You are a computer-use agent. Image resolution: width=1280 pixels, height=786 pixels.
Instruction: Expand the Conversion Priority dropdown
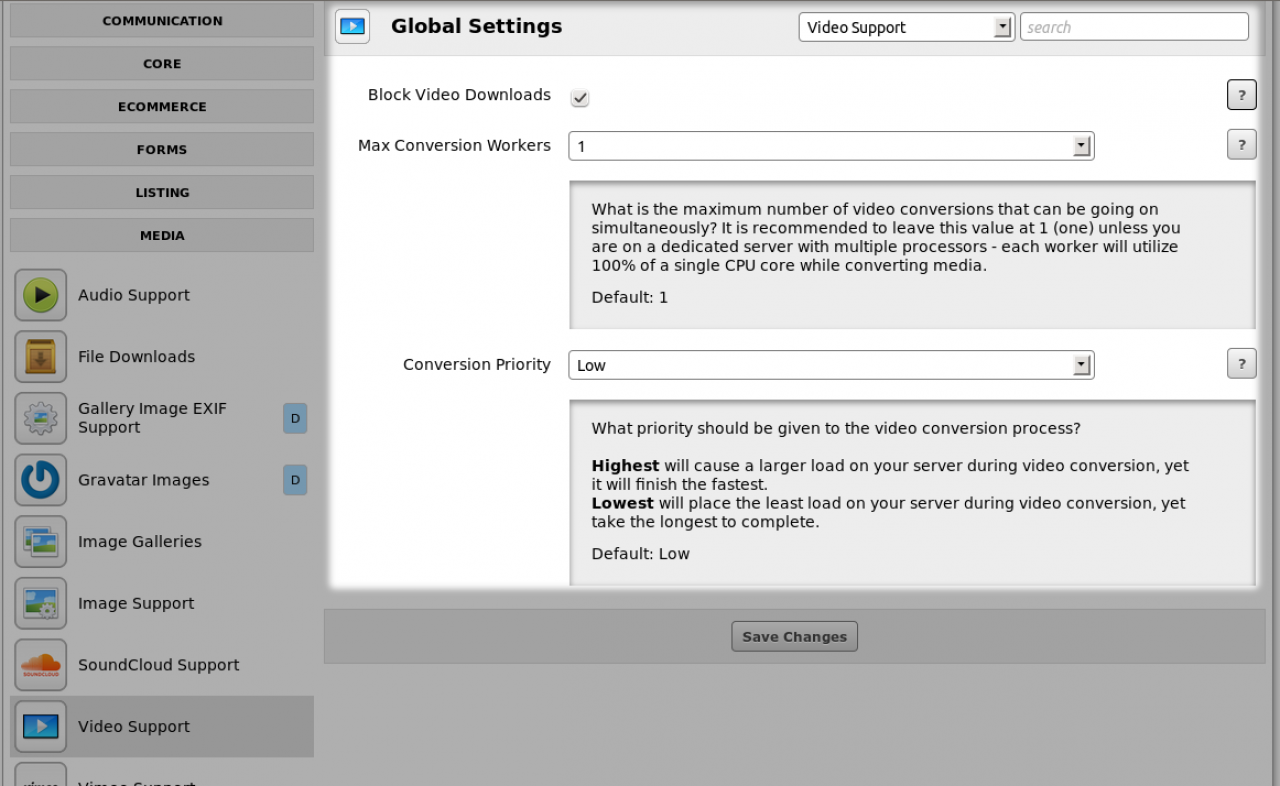[x=831, y=365]
